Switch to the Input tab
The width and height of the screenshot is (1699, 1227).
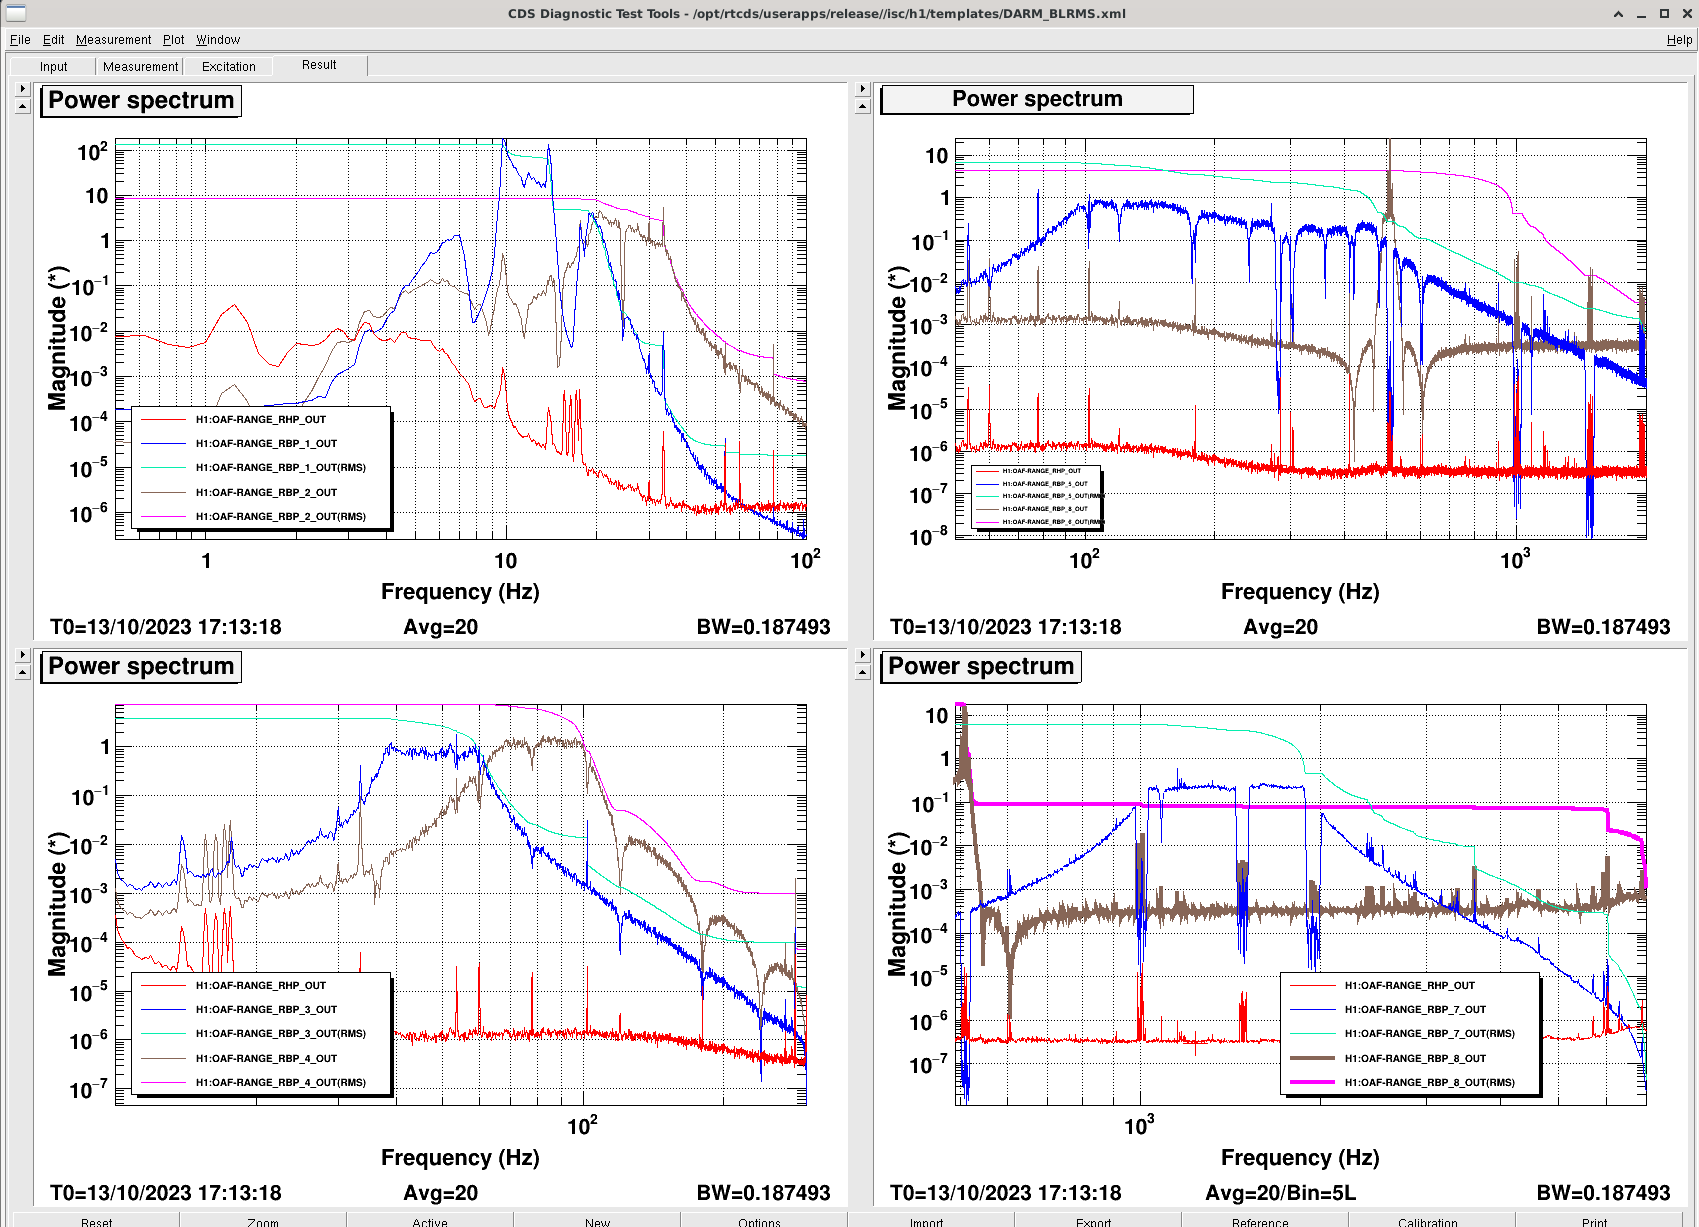coord(54,67)
